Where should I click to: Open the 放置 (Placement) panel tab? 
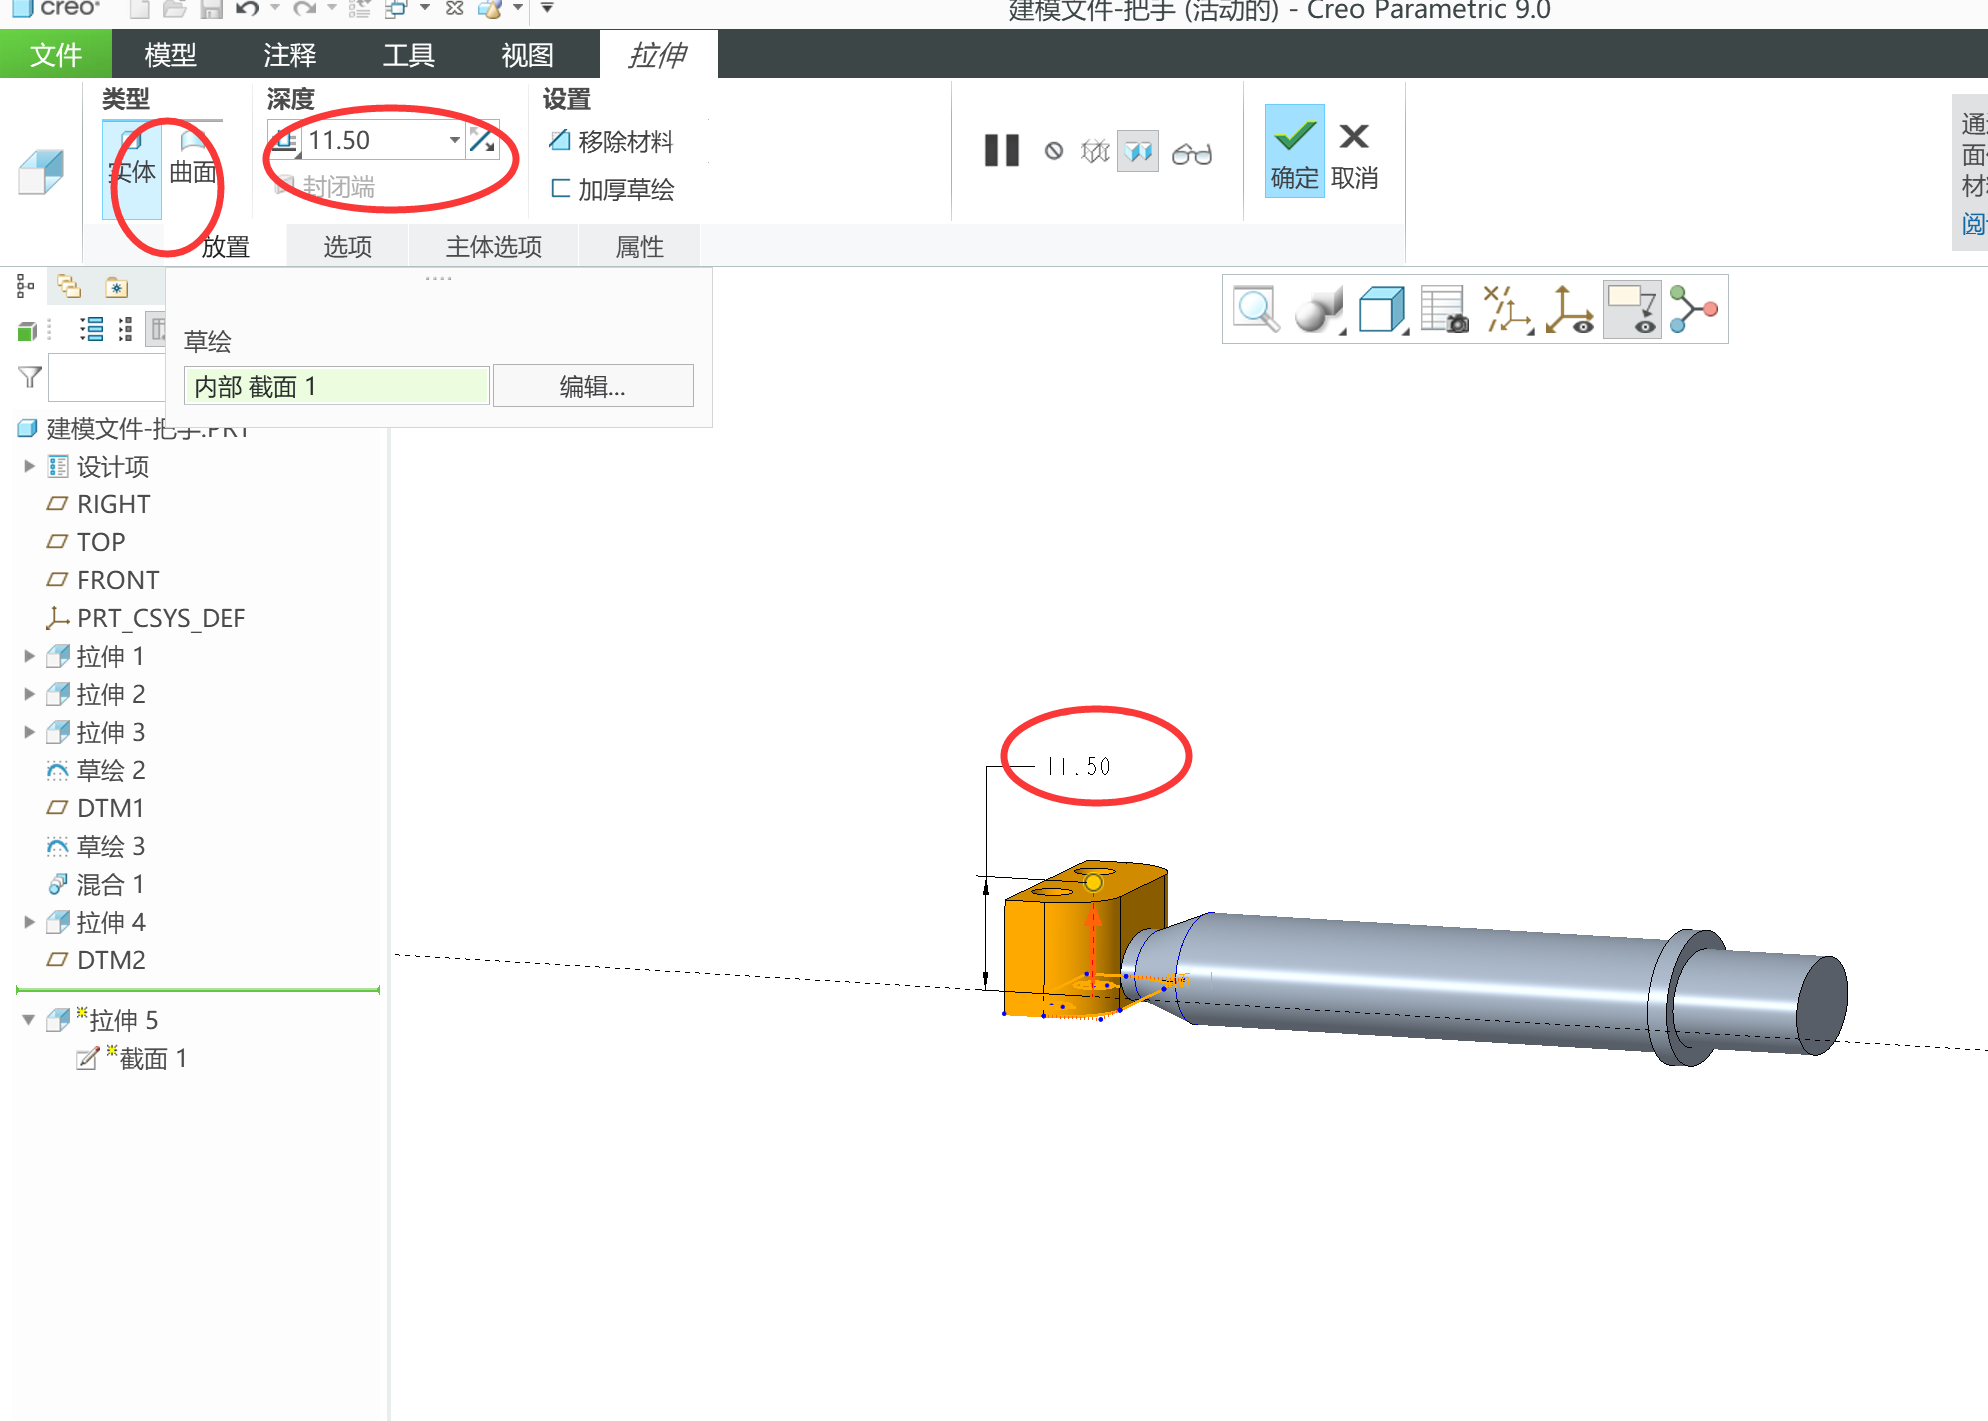[225, 246]
